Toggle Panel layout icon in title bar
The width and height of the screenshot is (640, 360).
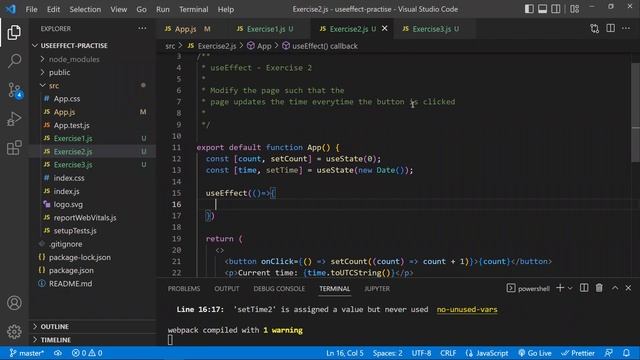[542, 9]
